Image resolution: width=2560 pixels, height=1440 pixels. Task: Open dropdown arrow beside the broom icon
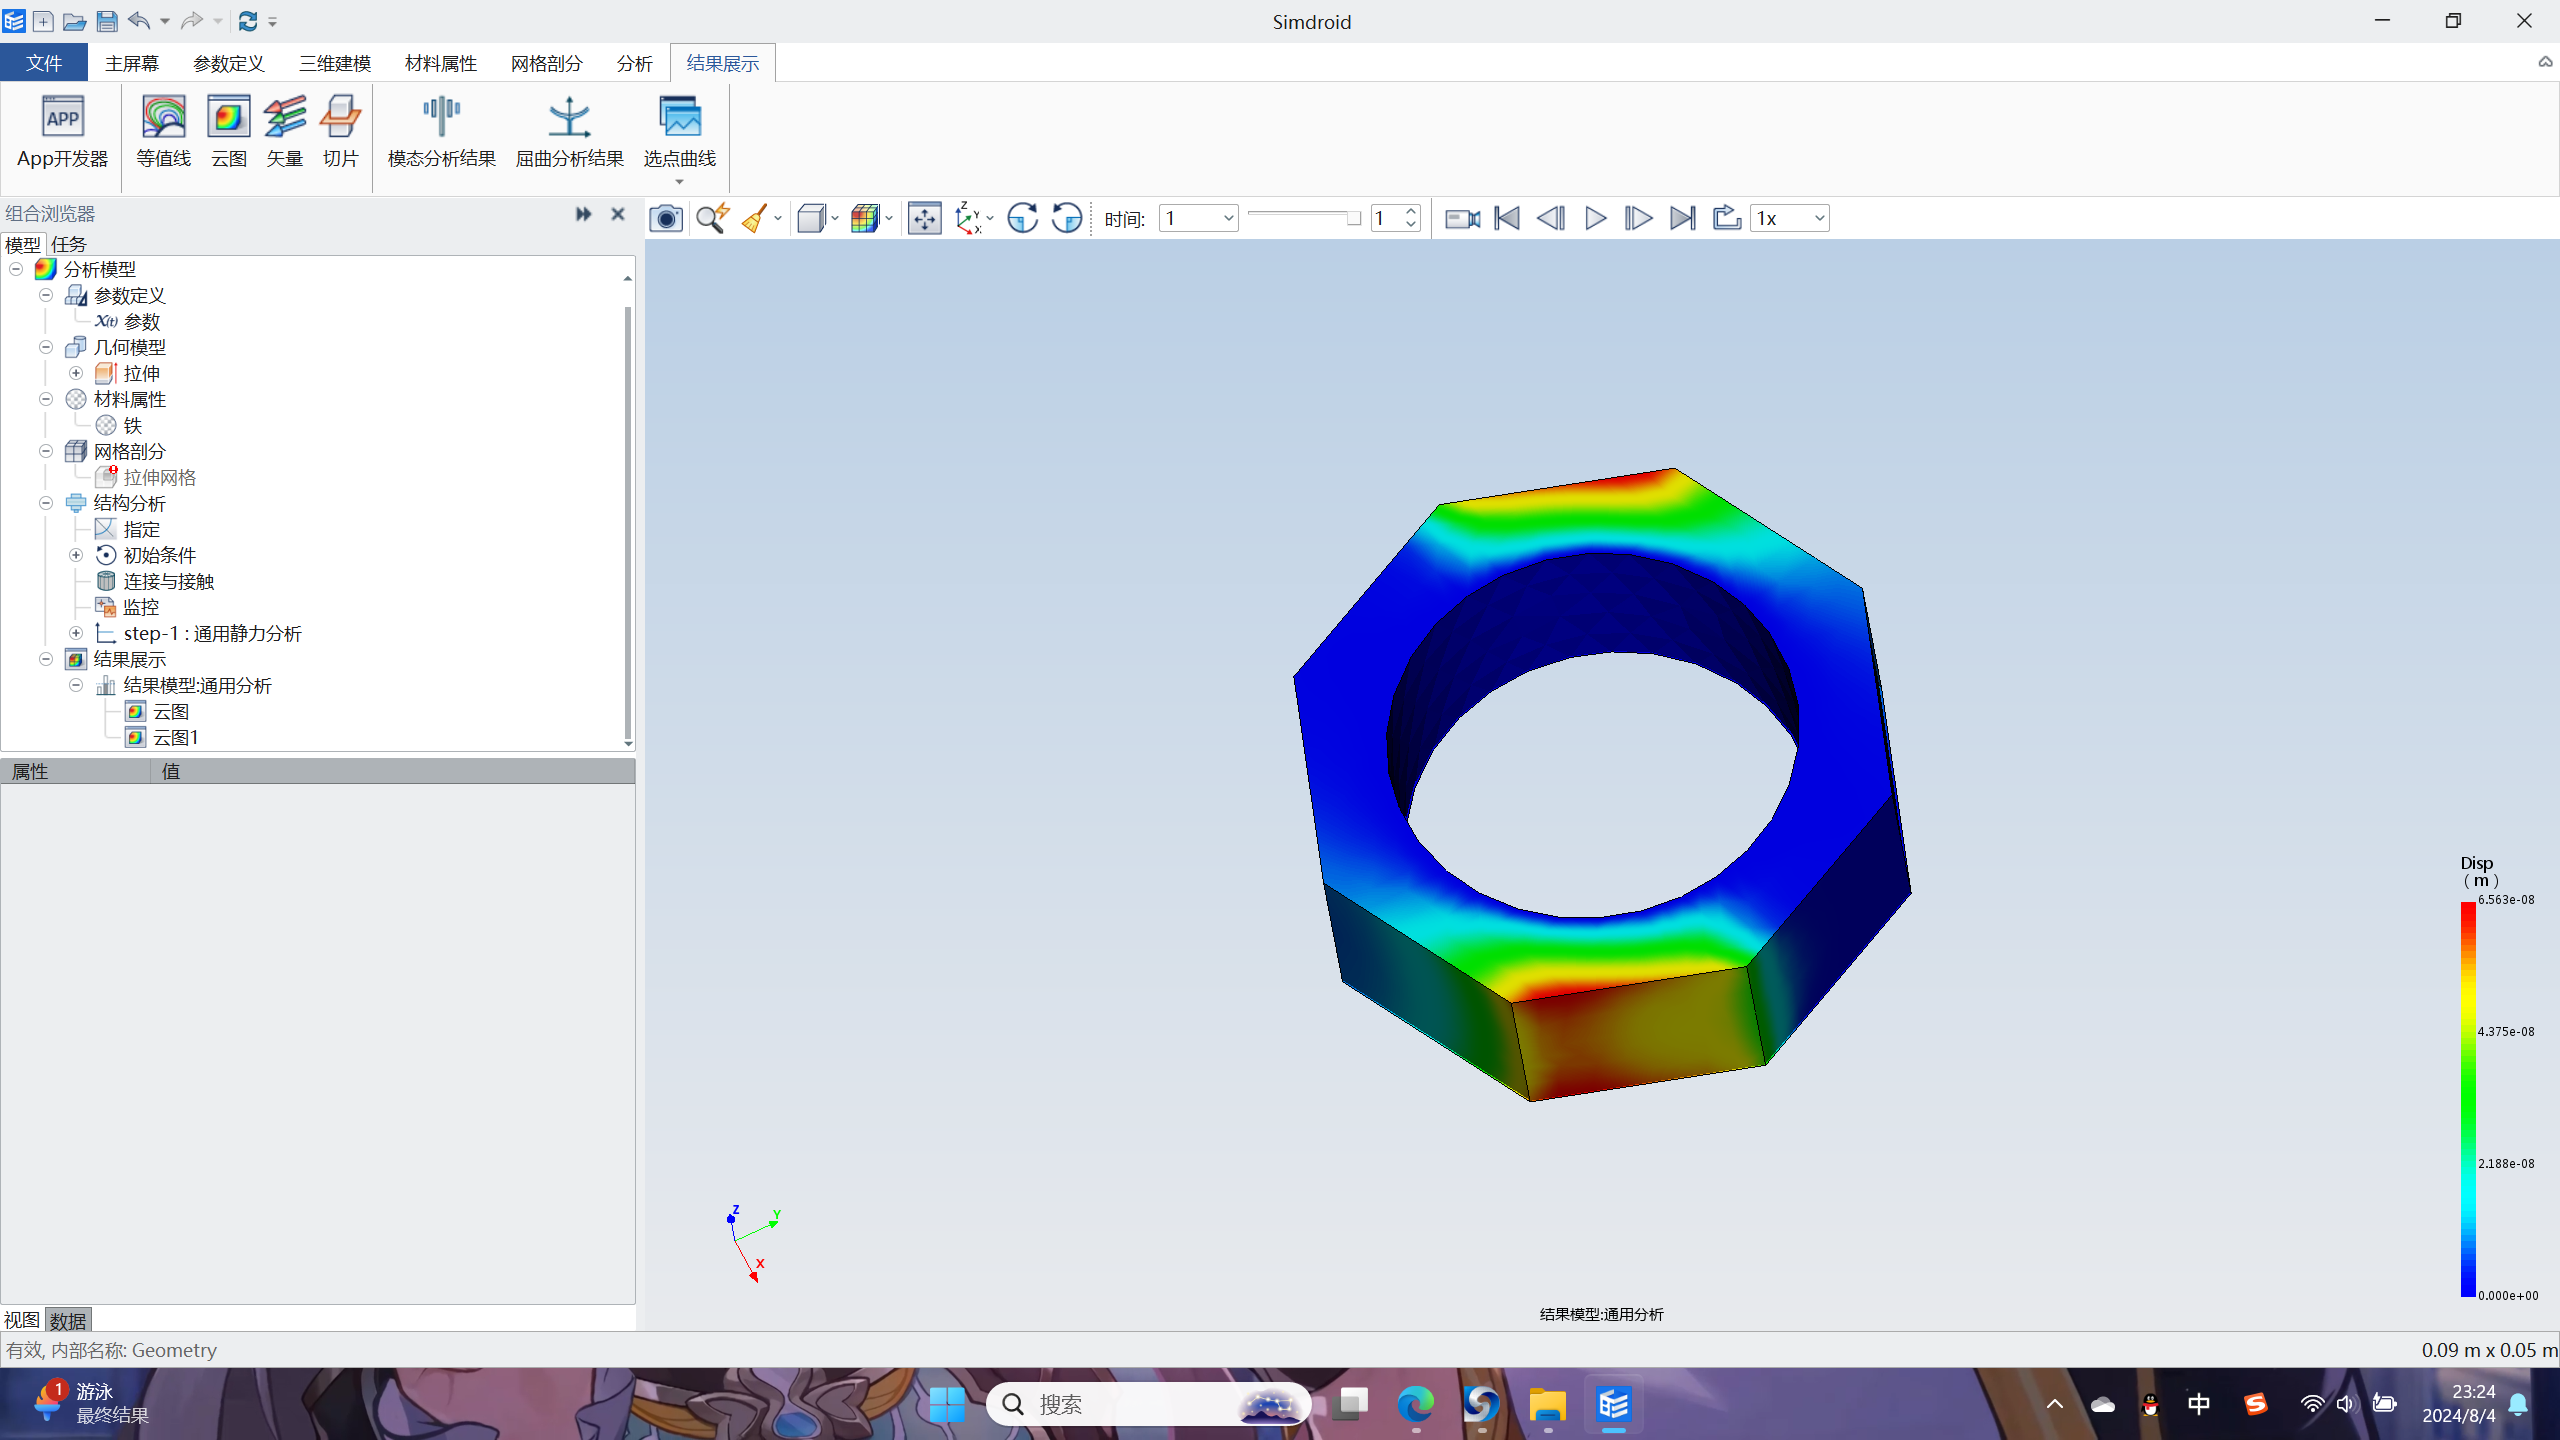[778, 218]
